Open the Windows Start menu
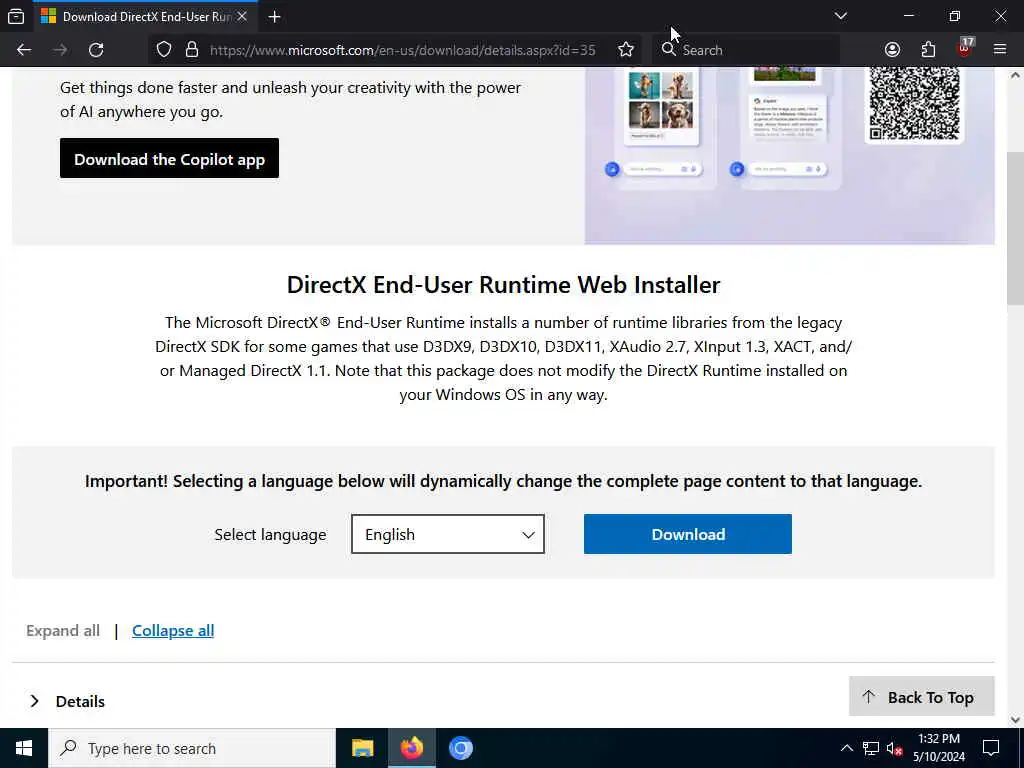 click(x=24, y=748)
